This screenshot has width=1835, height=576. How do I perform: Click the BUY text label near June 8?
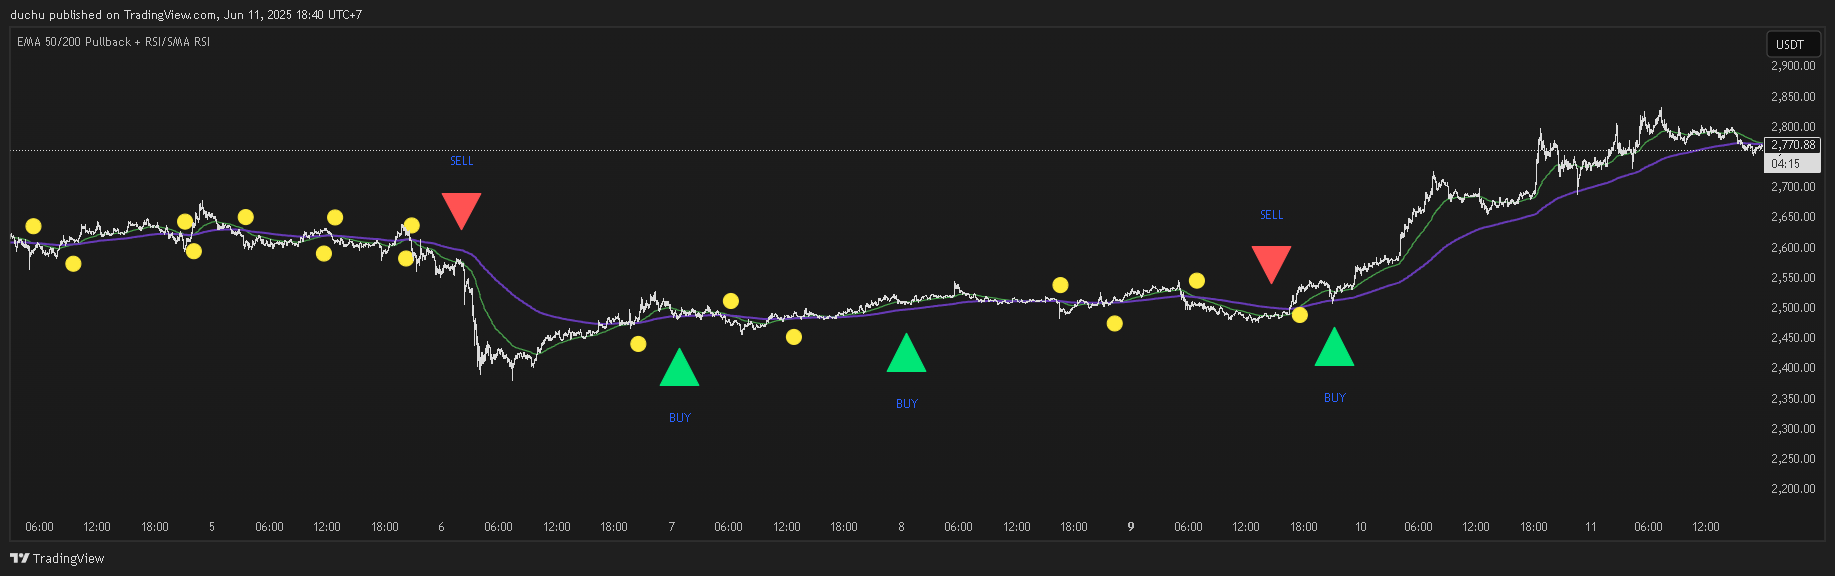click(907, 404)
